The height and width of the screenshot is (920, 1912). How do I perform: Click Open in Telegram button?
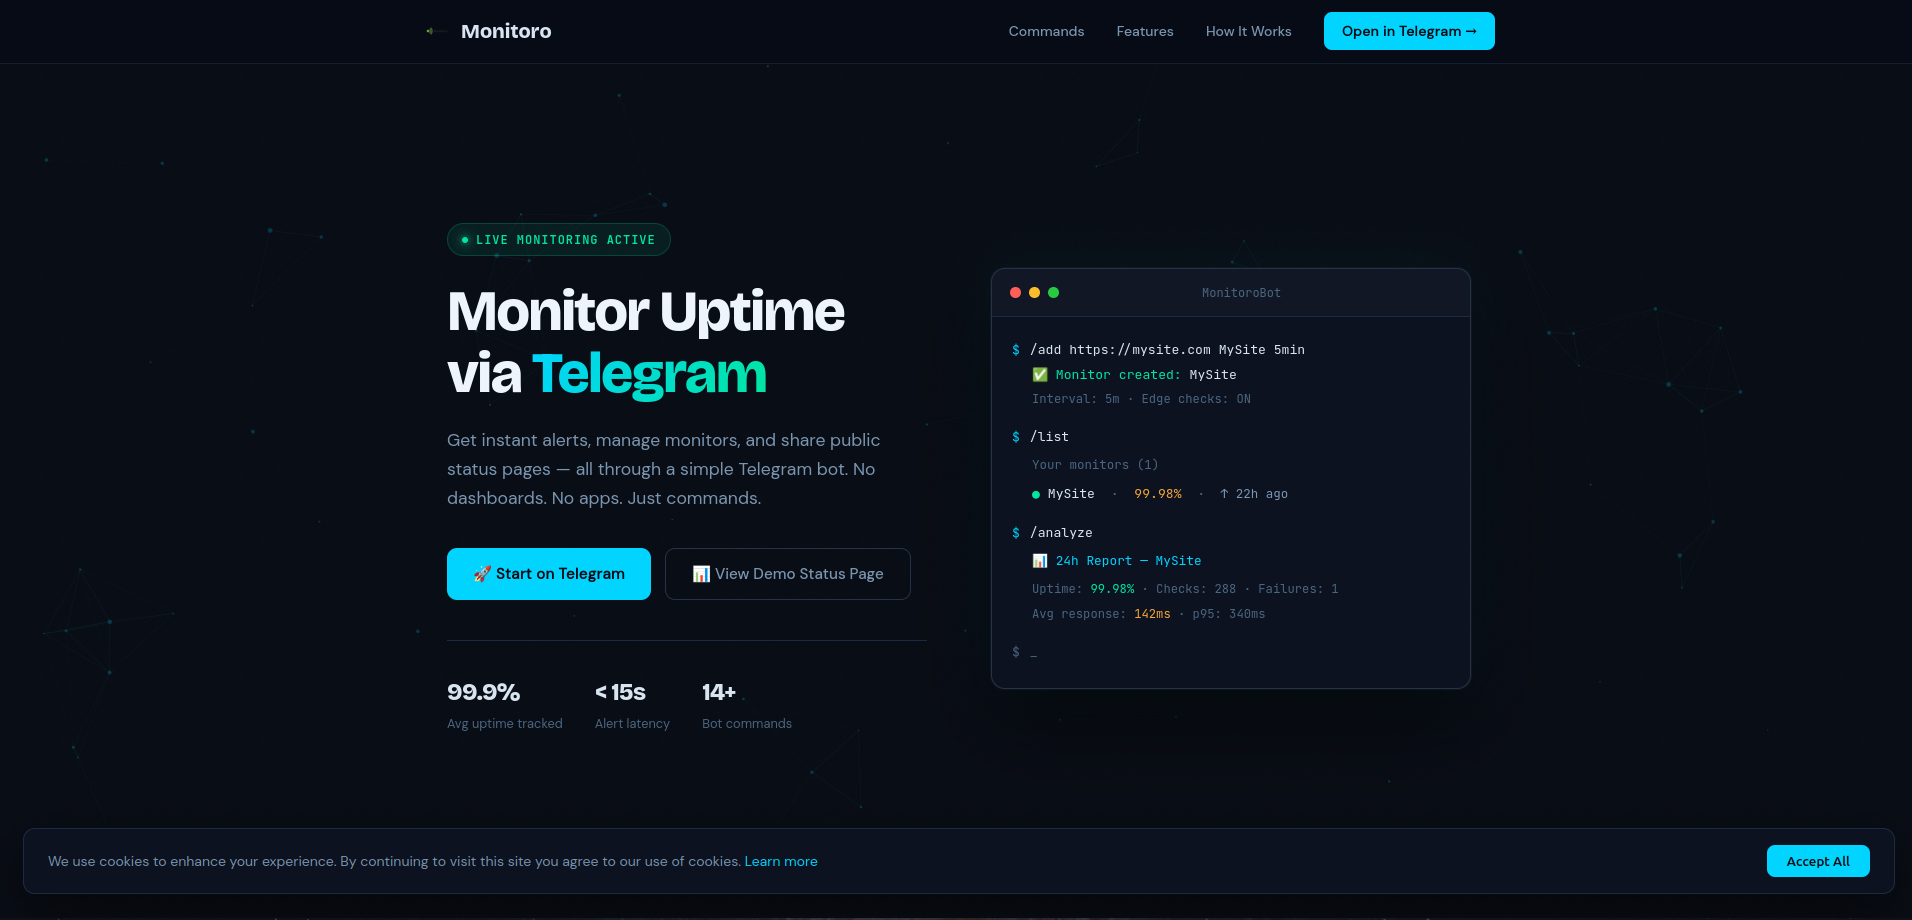(1409, 31)
